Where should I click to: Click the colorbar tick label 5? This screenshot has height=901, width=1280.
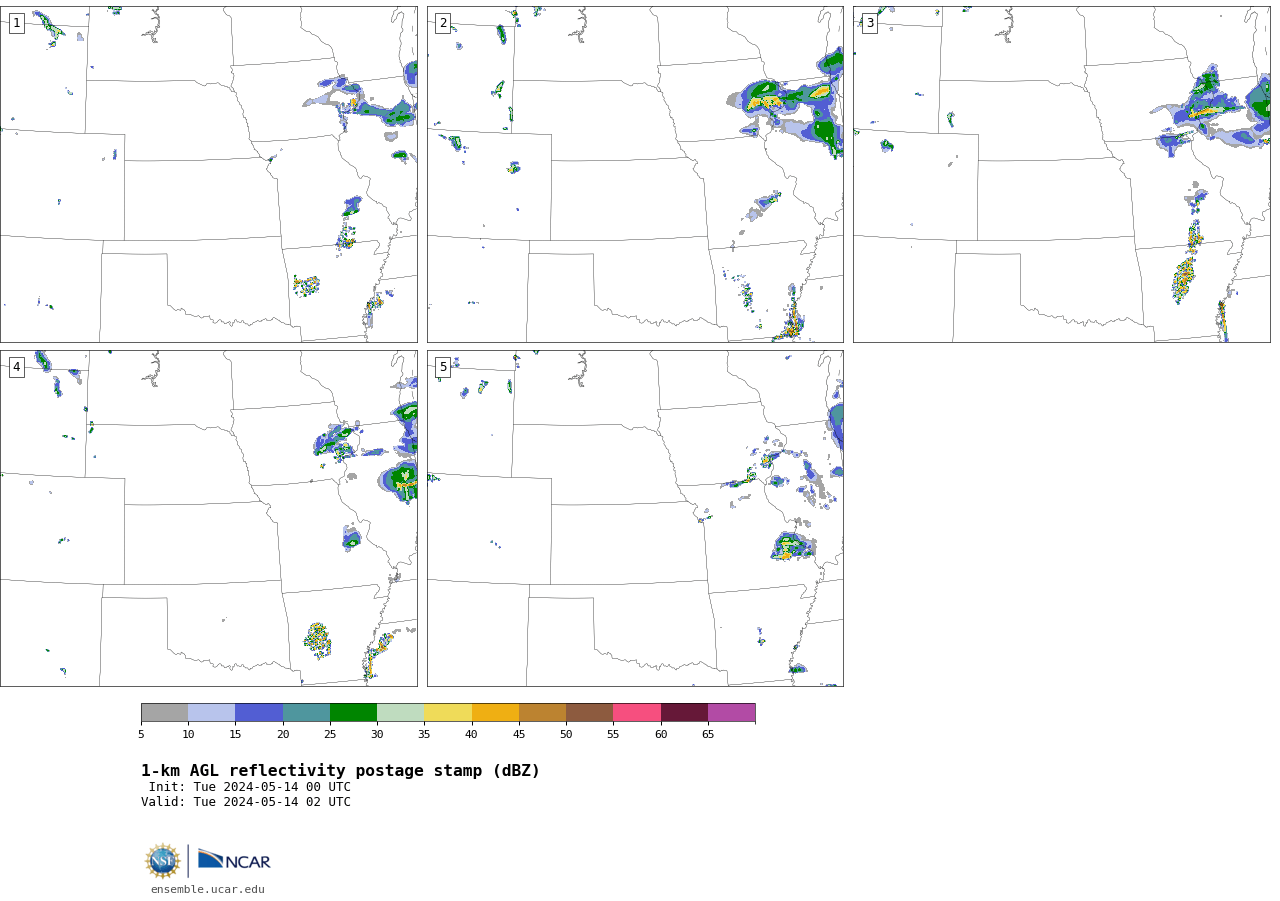[141, 734]
